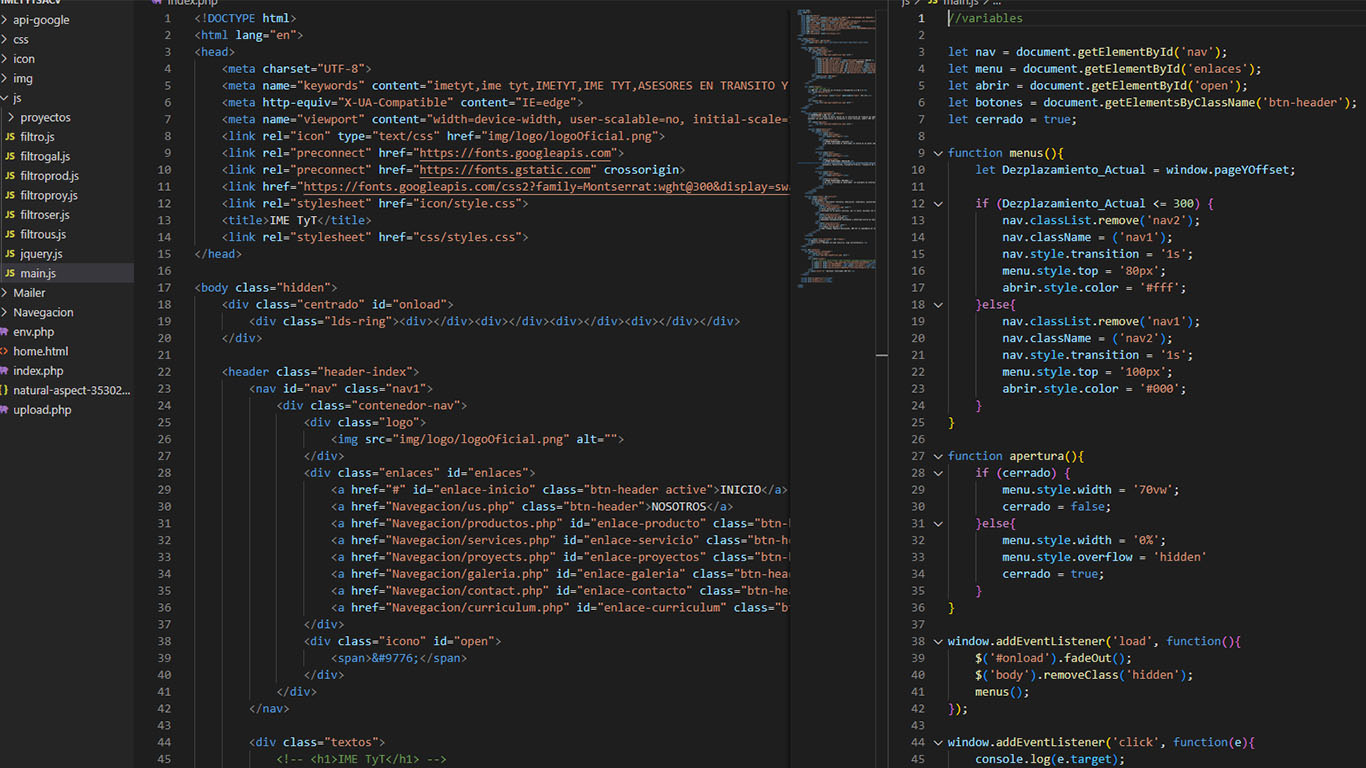1366x768 pixels.
Task: Fold the apertura function at line 27
Action: (x=938, y=456)
